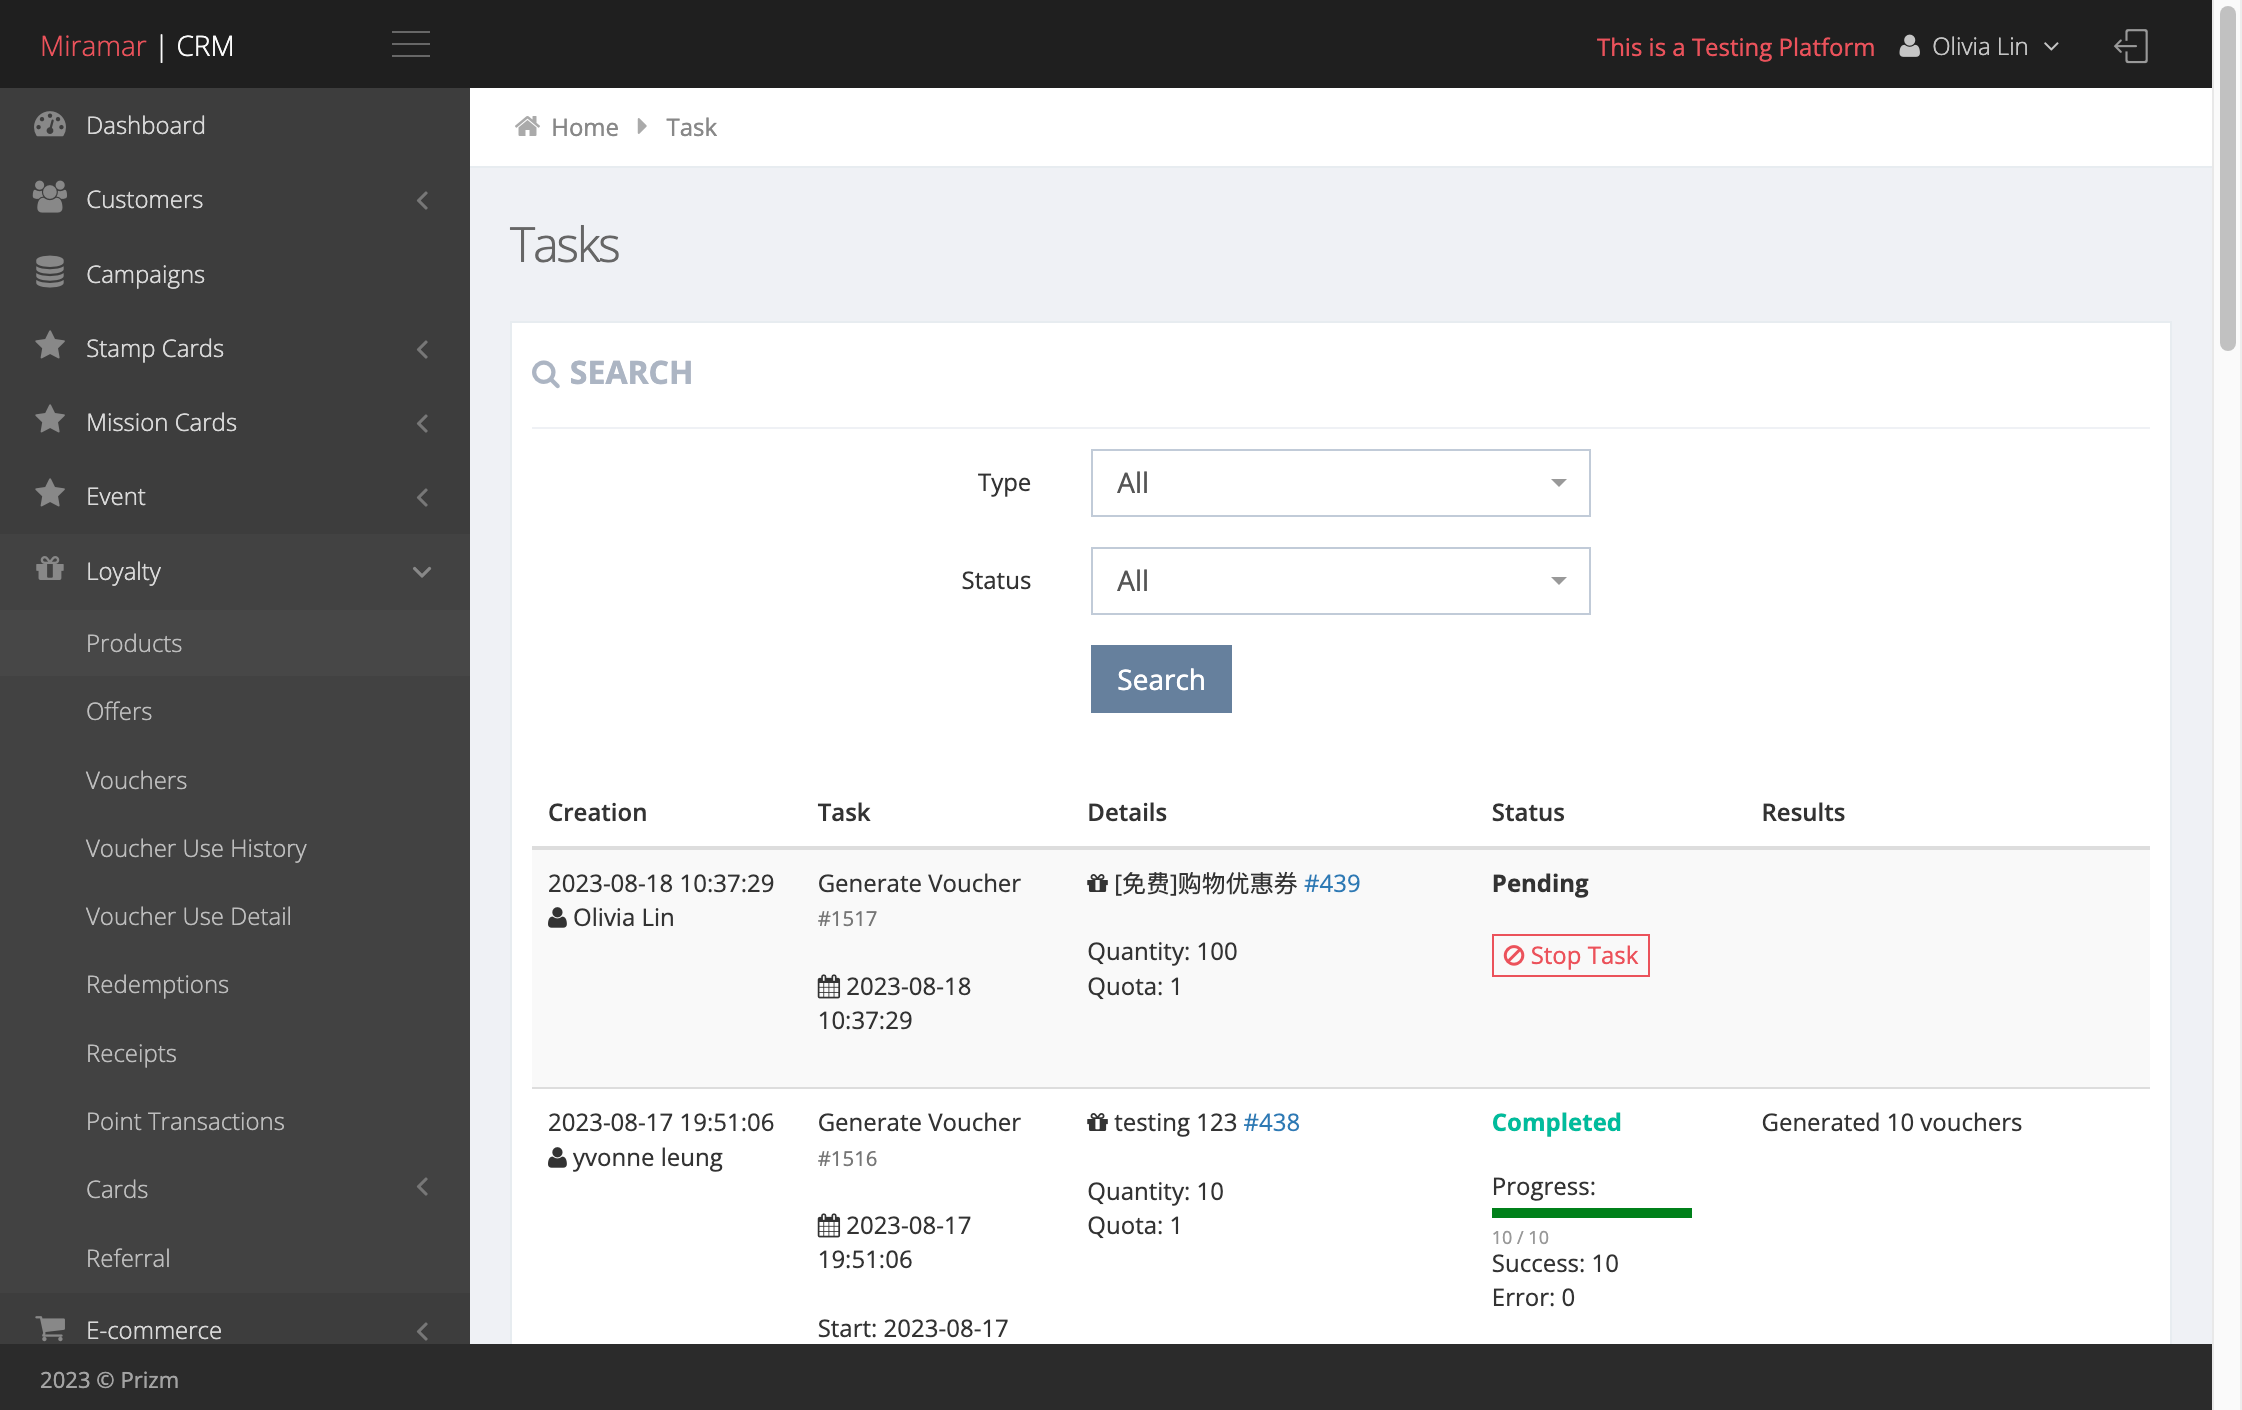Click the 'Generated 10 vouchers' result

point(1891,1122)
